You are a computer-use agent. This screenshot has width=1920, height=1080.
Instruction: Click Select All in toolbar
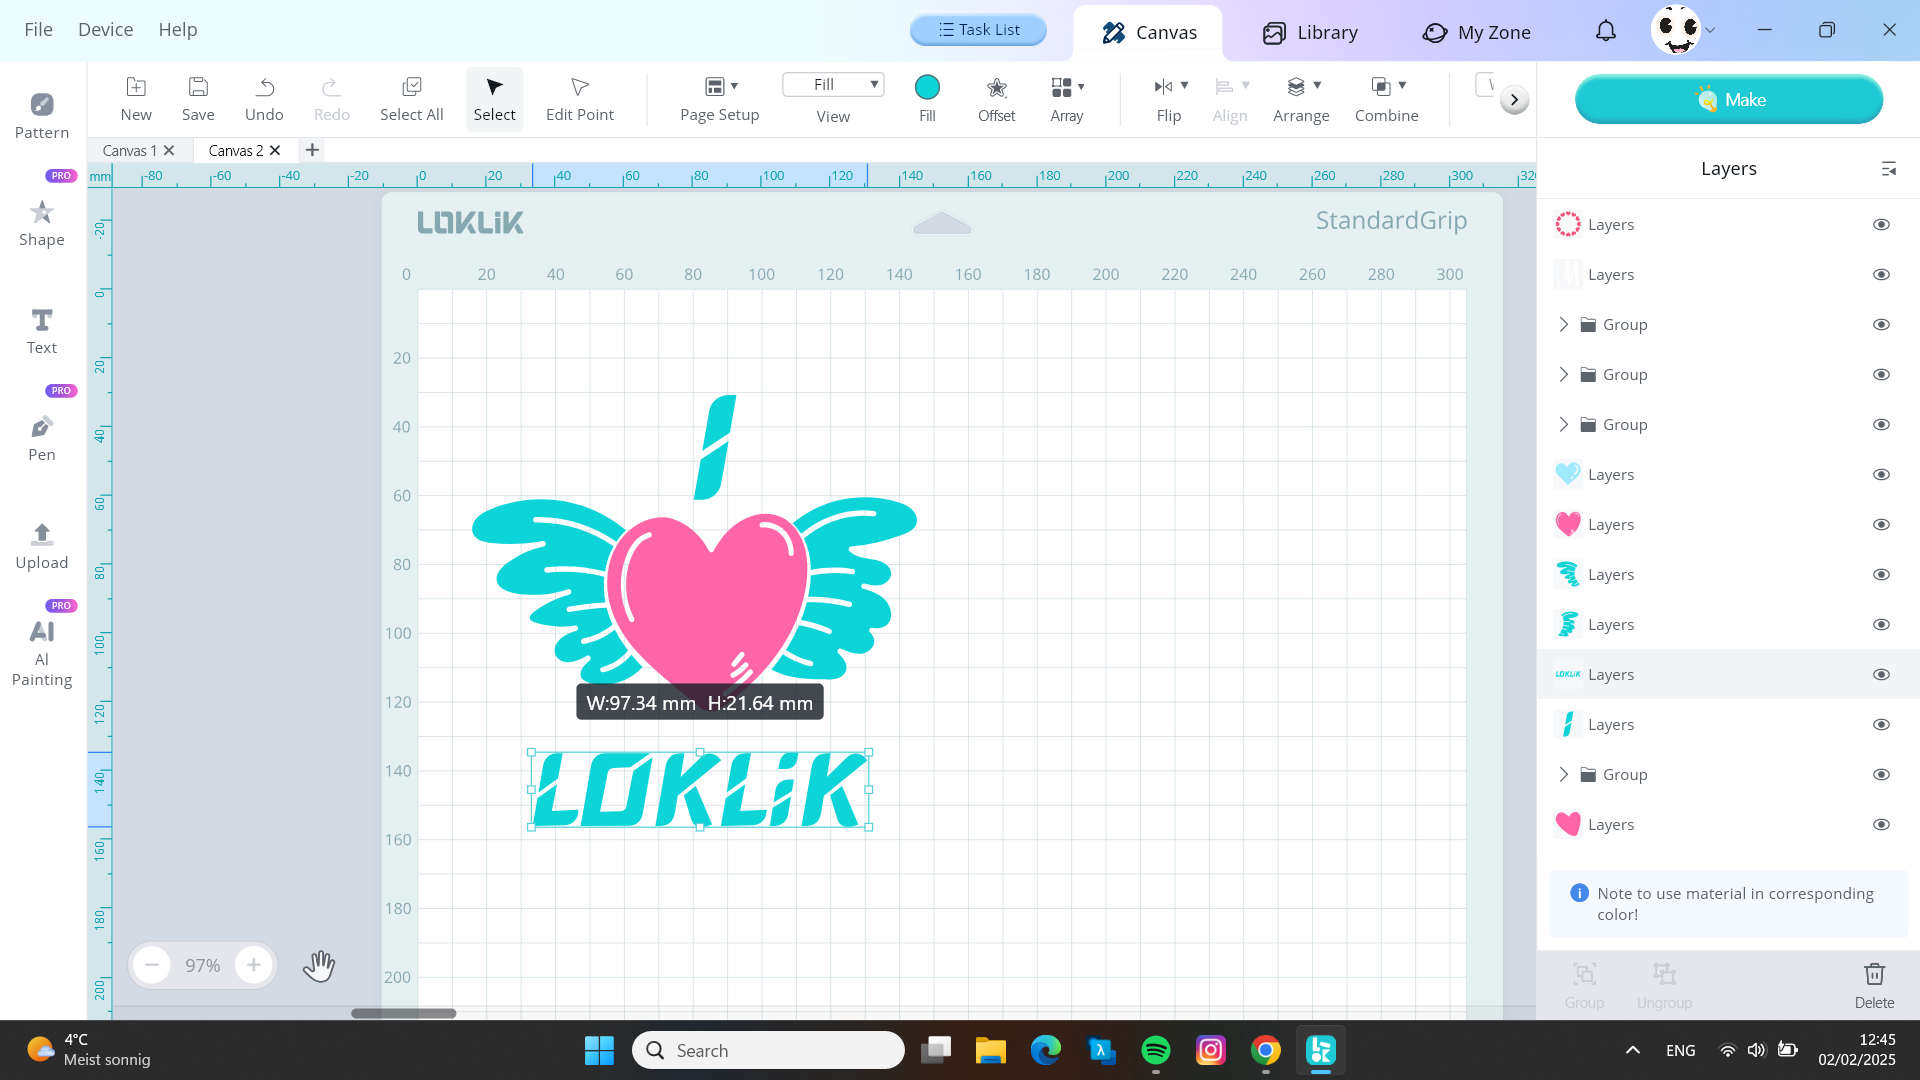pyautogui.click(x=412, y=99)
